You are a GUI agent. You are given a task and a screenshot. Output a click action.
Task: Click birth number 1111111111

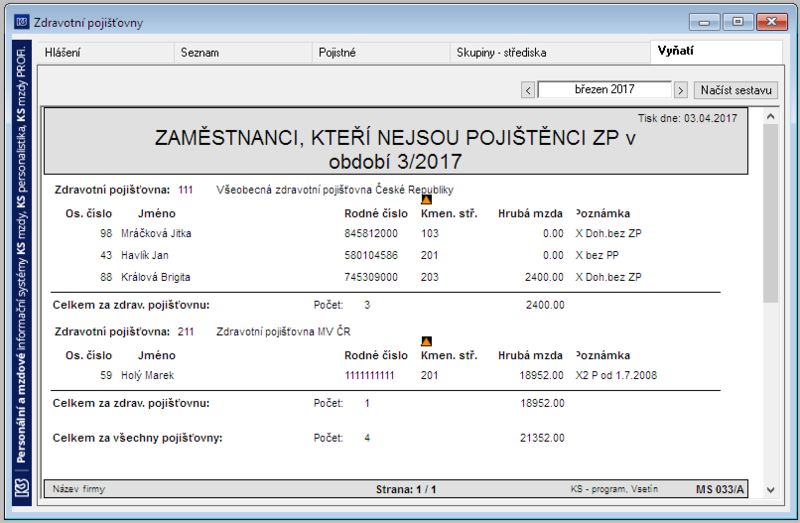coord(370,376)
